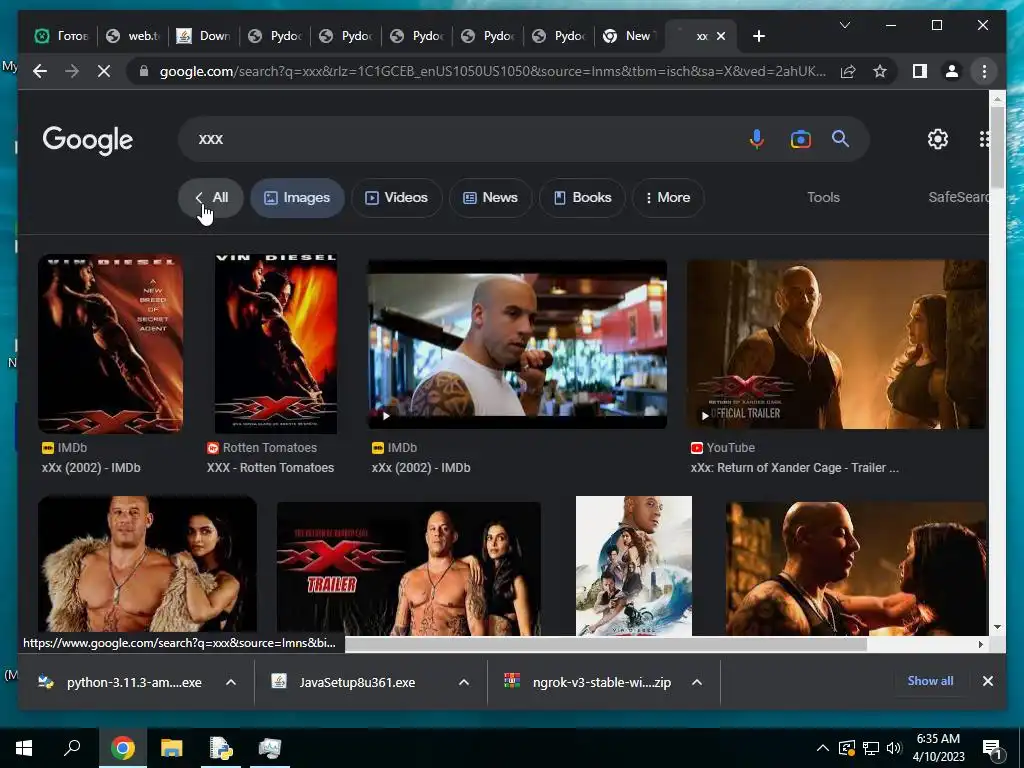Open a new tab with plus button

758,36
